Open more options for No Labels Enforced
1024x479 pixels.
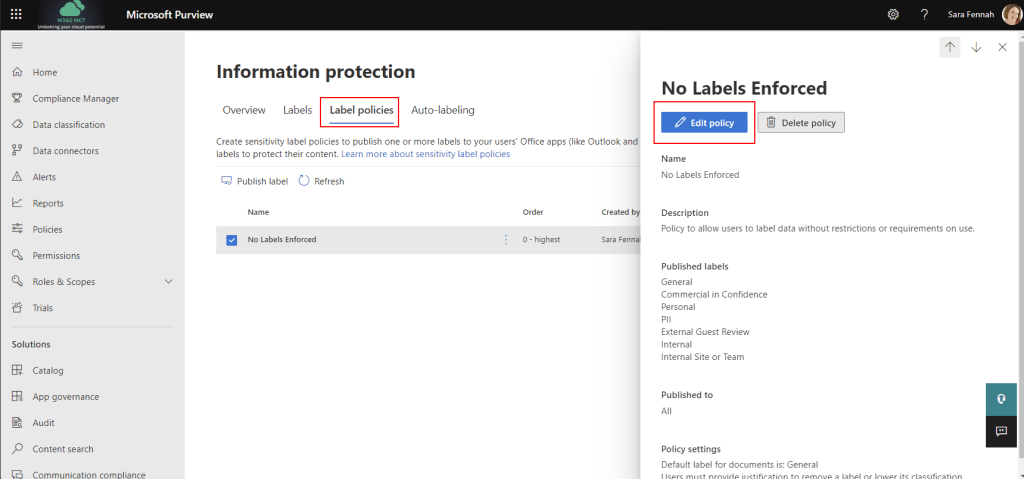pyautogui.click(x=505, y=240)
